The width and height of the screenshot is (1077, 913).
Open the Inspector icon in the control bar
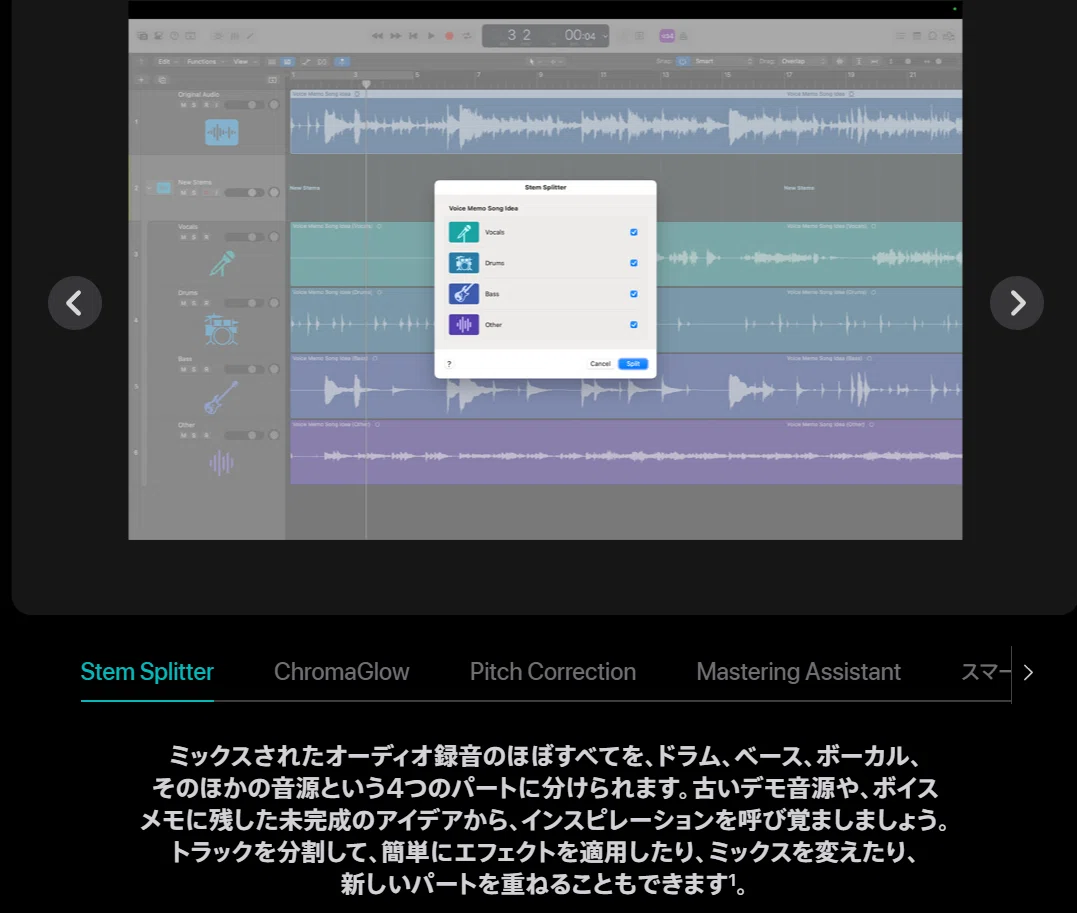point(158,36)
